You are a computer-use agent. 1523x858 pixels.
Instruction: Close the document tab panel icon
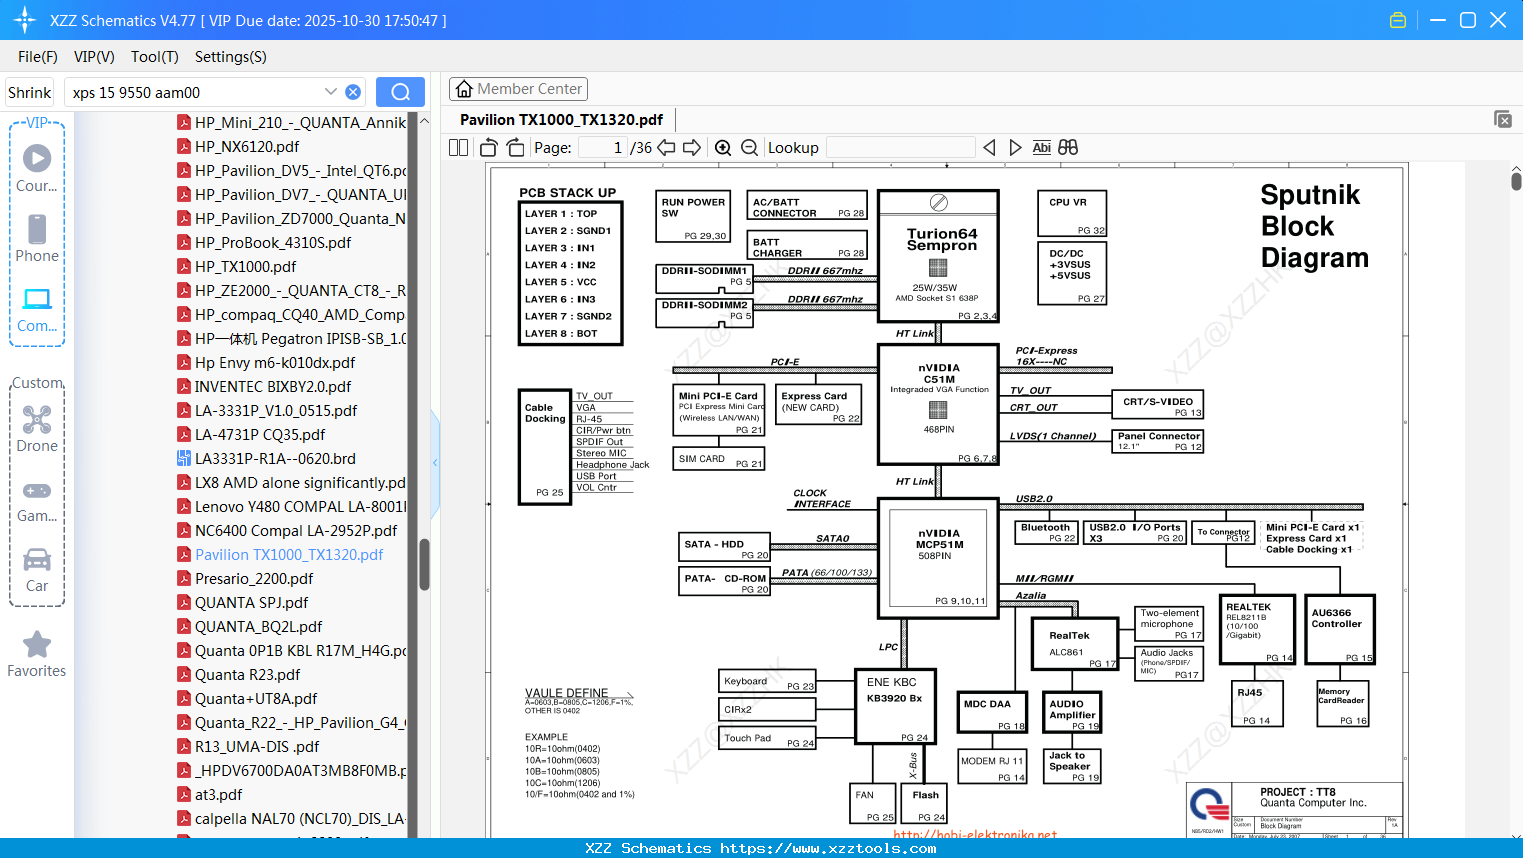(x=1503, y=119)
